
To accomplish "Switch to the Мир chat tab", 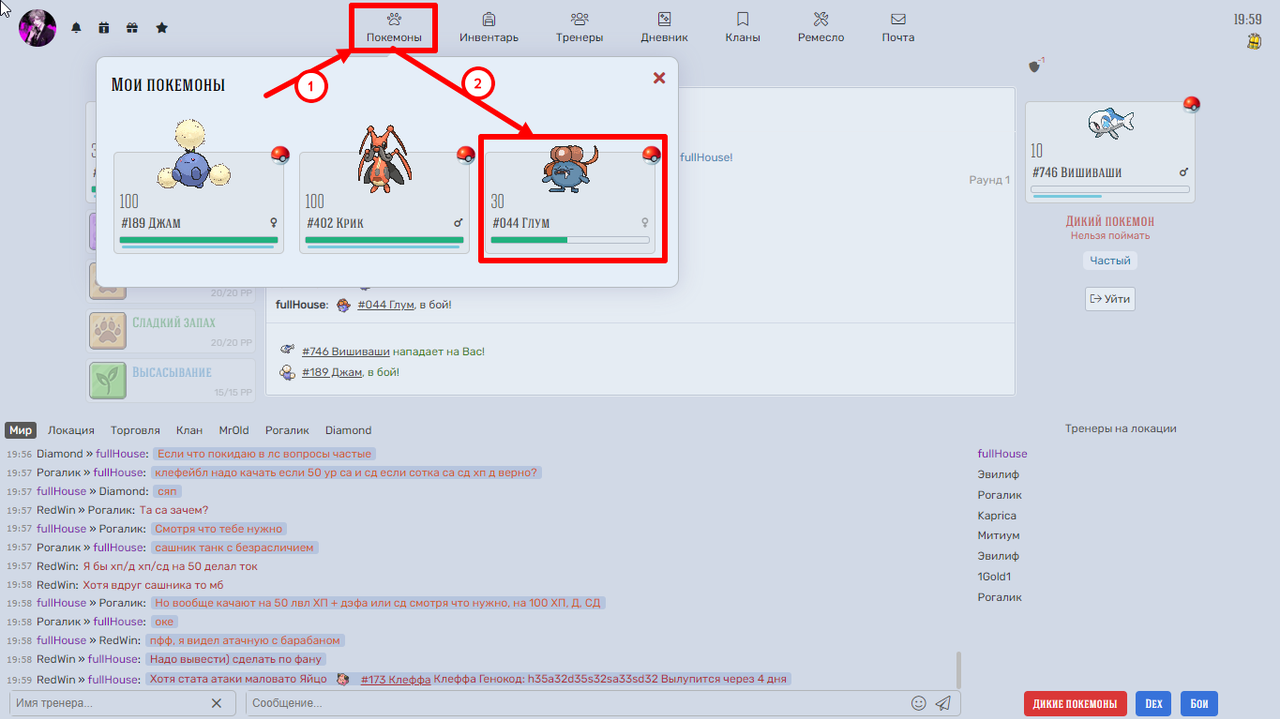I will 20,430.
